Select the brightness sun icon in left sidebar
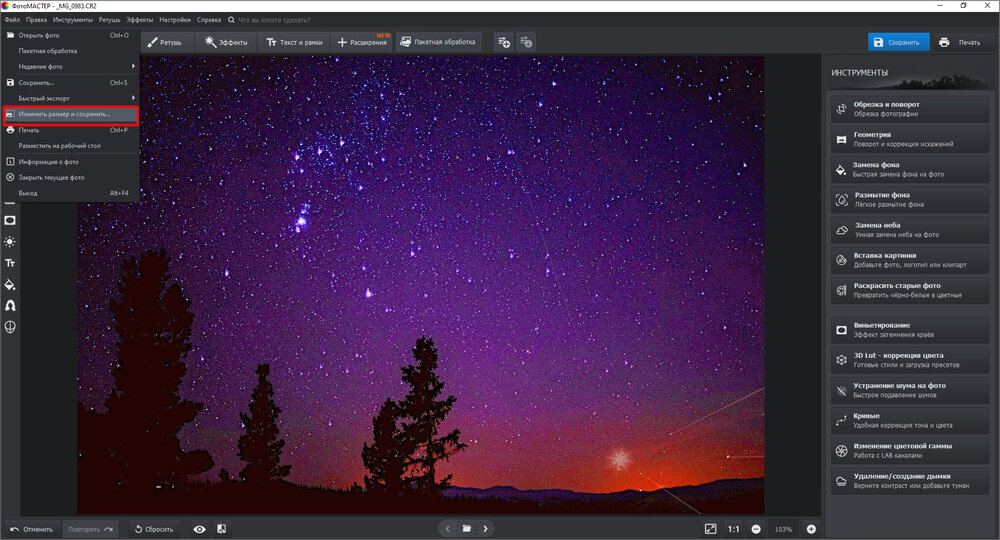Screen dimensions: 1000x540 [x=10, y=241]
